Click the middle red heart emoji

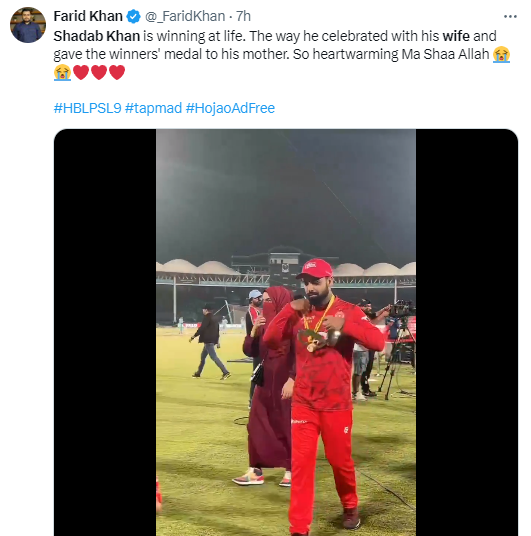[99, 72]
